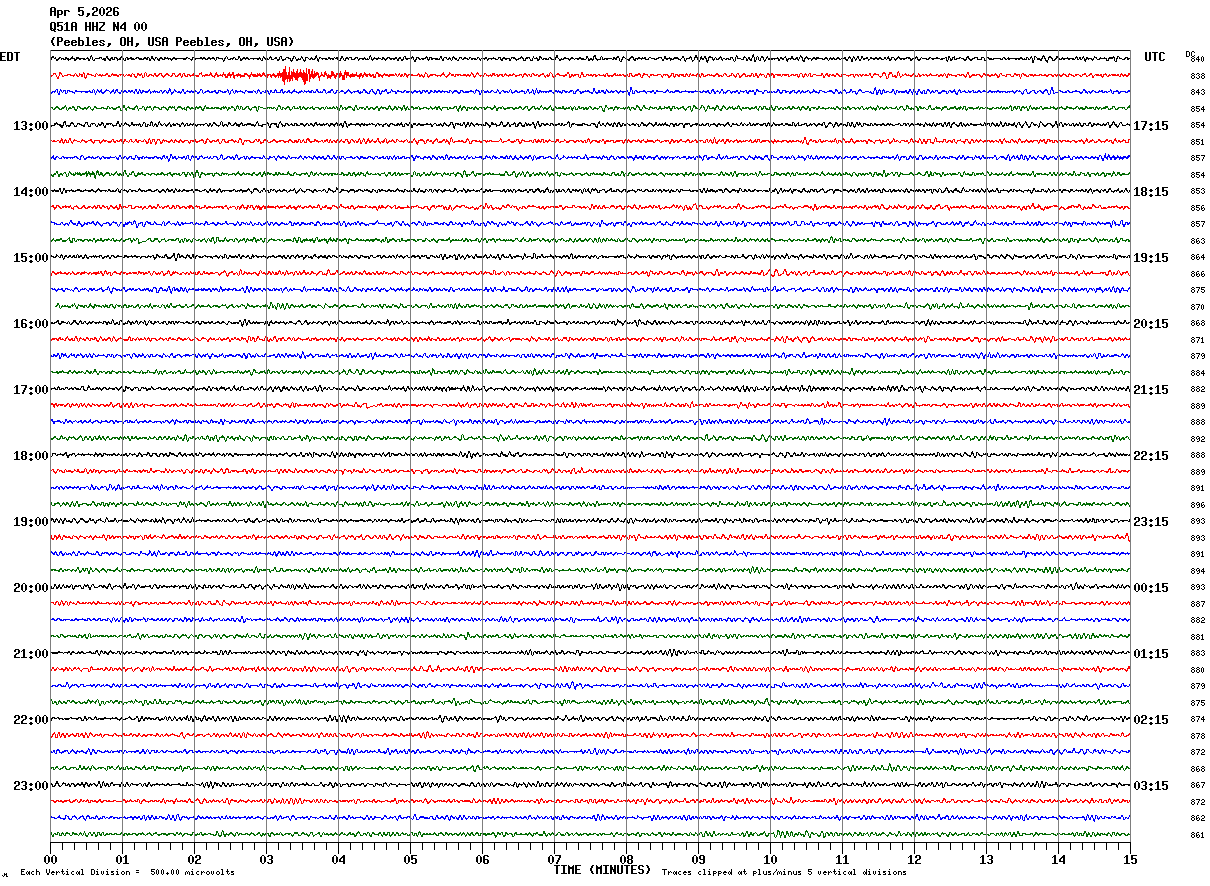This screenshot has width=1210, height=886.
Task: Click the DC offset value 892
Action: coord(1197,439)
